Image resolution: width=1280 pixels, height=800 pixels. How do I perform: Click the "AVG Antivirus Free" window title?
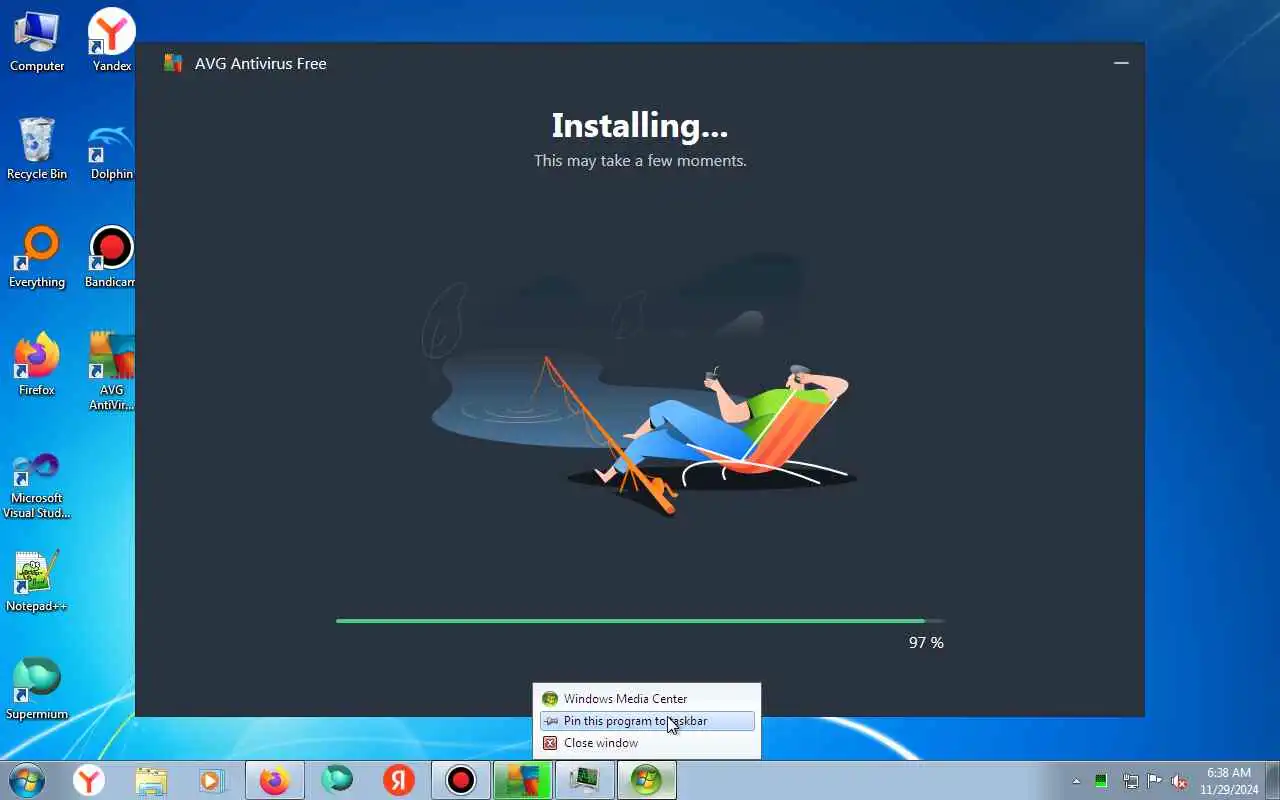[x=261, y=63]
